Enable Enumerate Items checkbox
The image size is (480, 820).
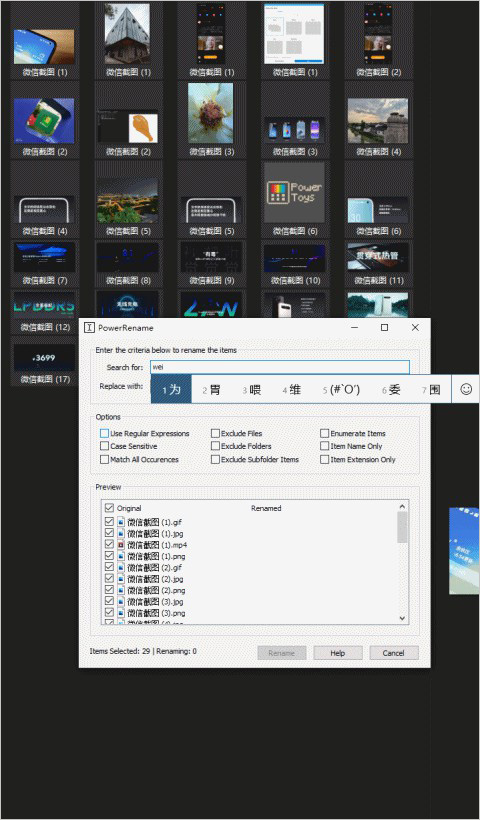tap(325, 434)
